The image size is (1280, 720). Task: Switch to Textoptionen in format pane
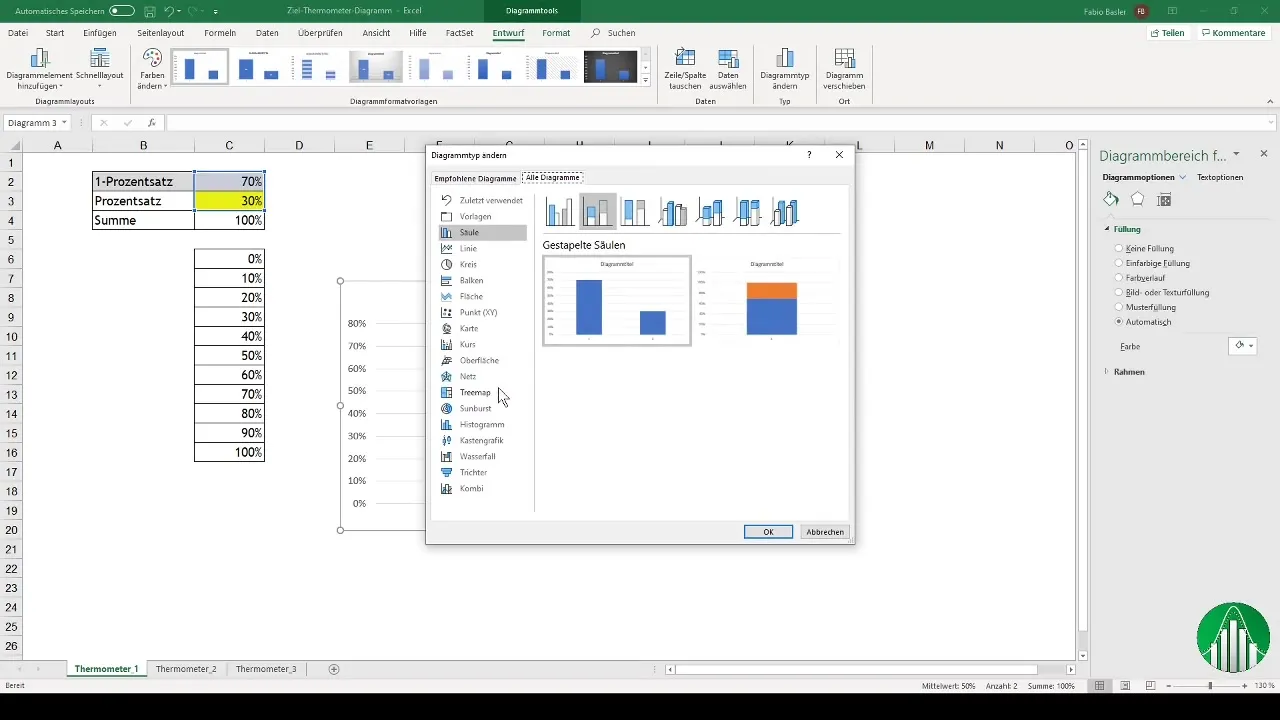click(1220, 177)
